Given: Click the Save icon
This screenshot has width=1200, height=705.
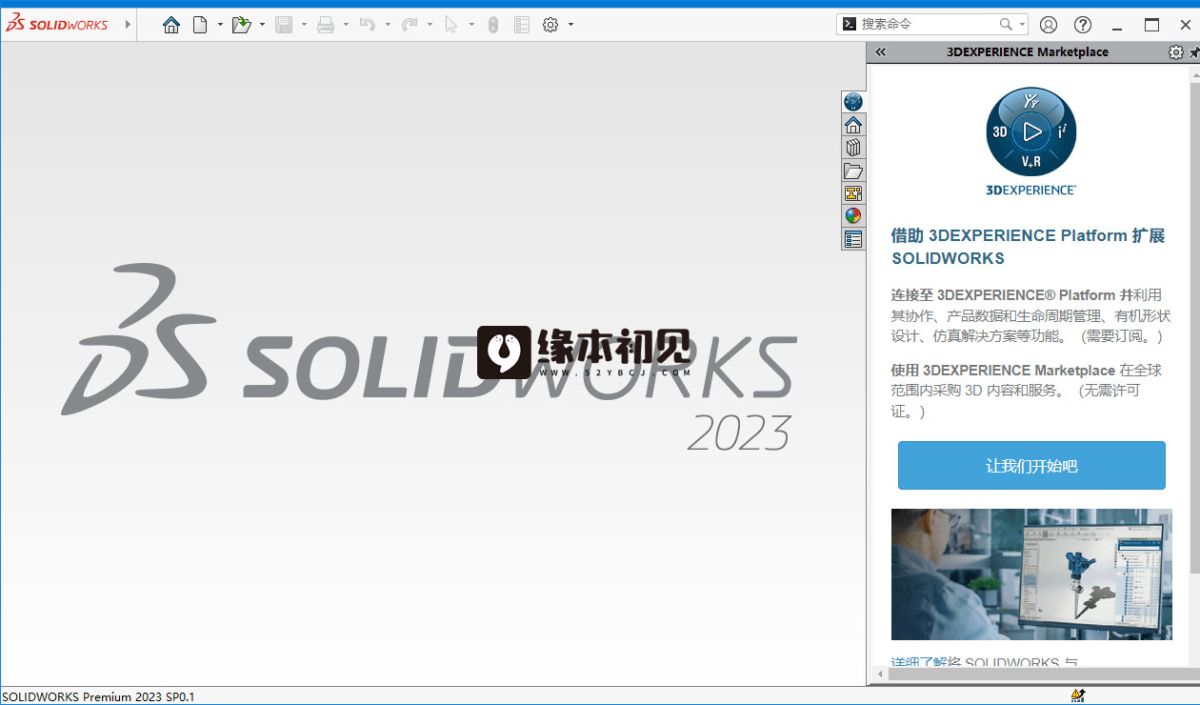Looking at the screenshot, I should (284, 25).
